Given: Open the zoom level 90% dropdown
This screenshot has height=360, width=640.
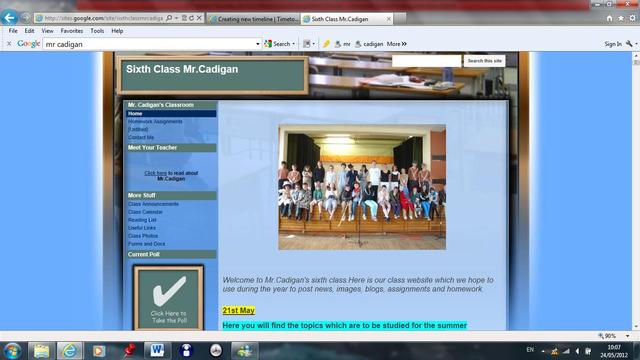Looking at the screenshot, I should click(x=627, y=336).
